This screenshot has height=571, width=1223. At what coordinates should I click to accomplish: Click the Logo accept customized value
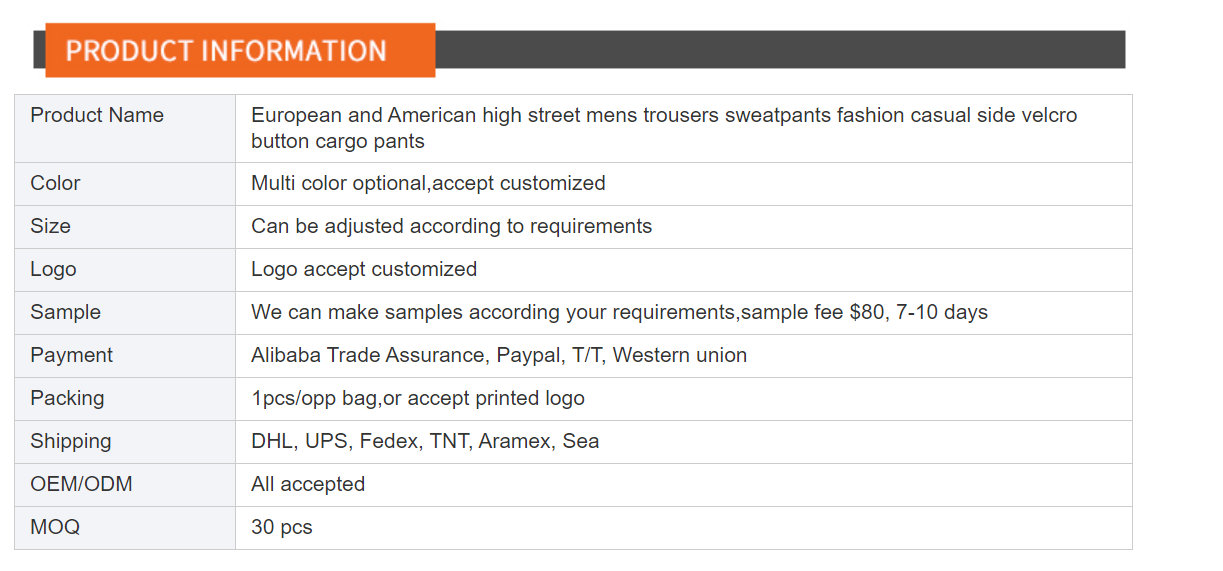tap(364, 269)
